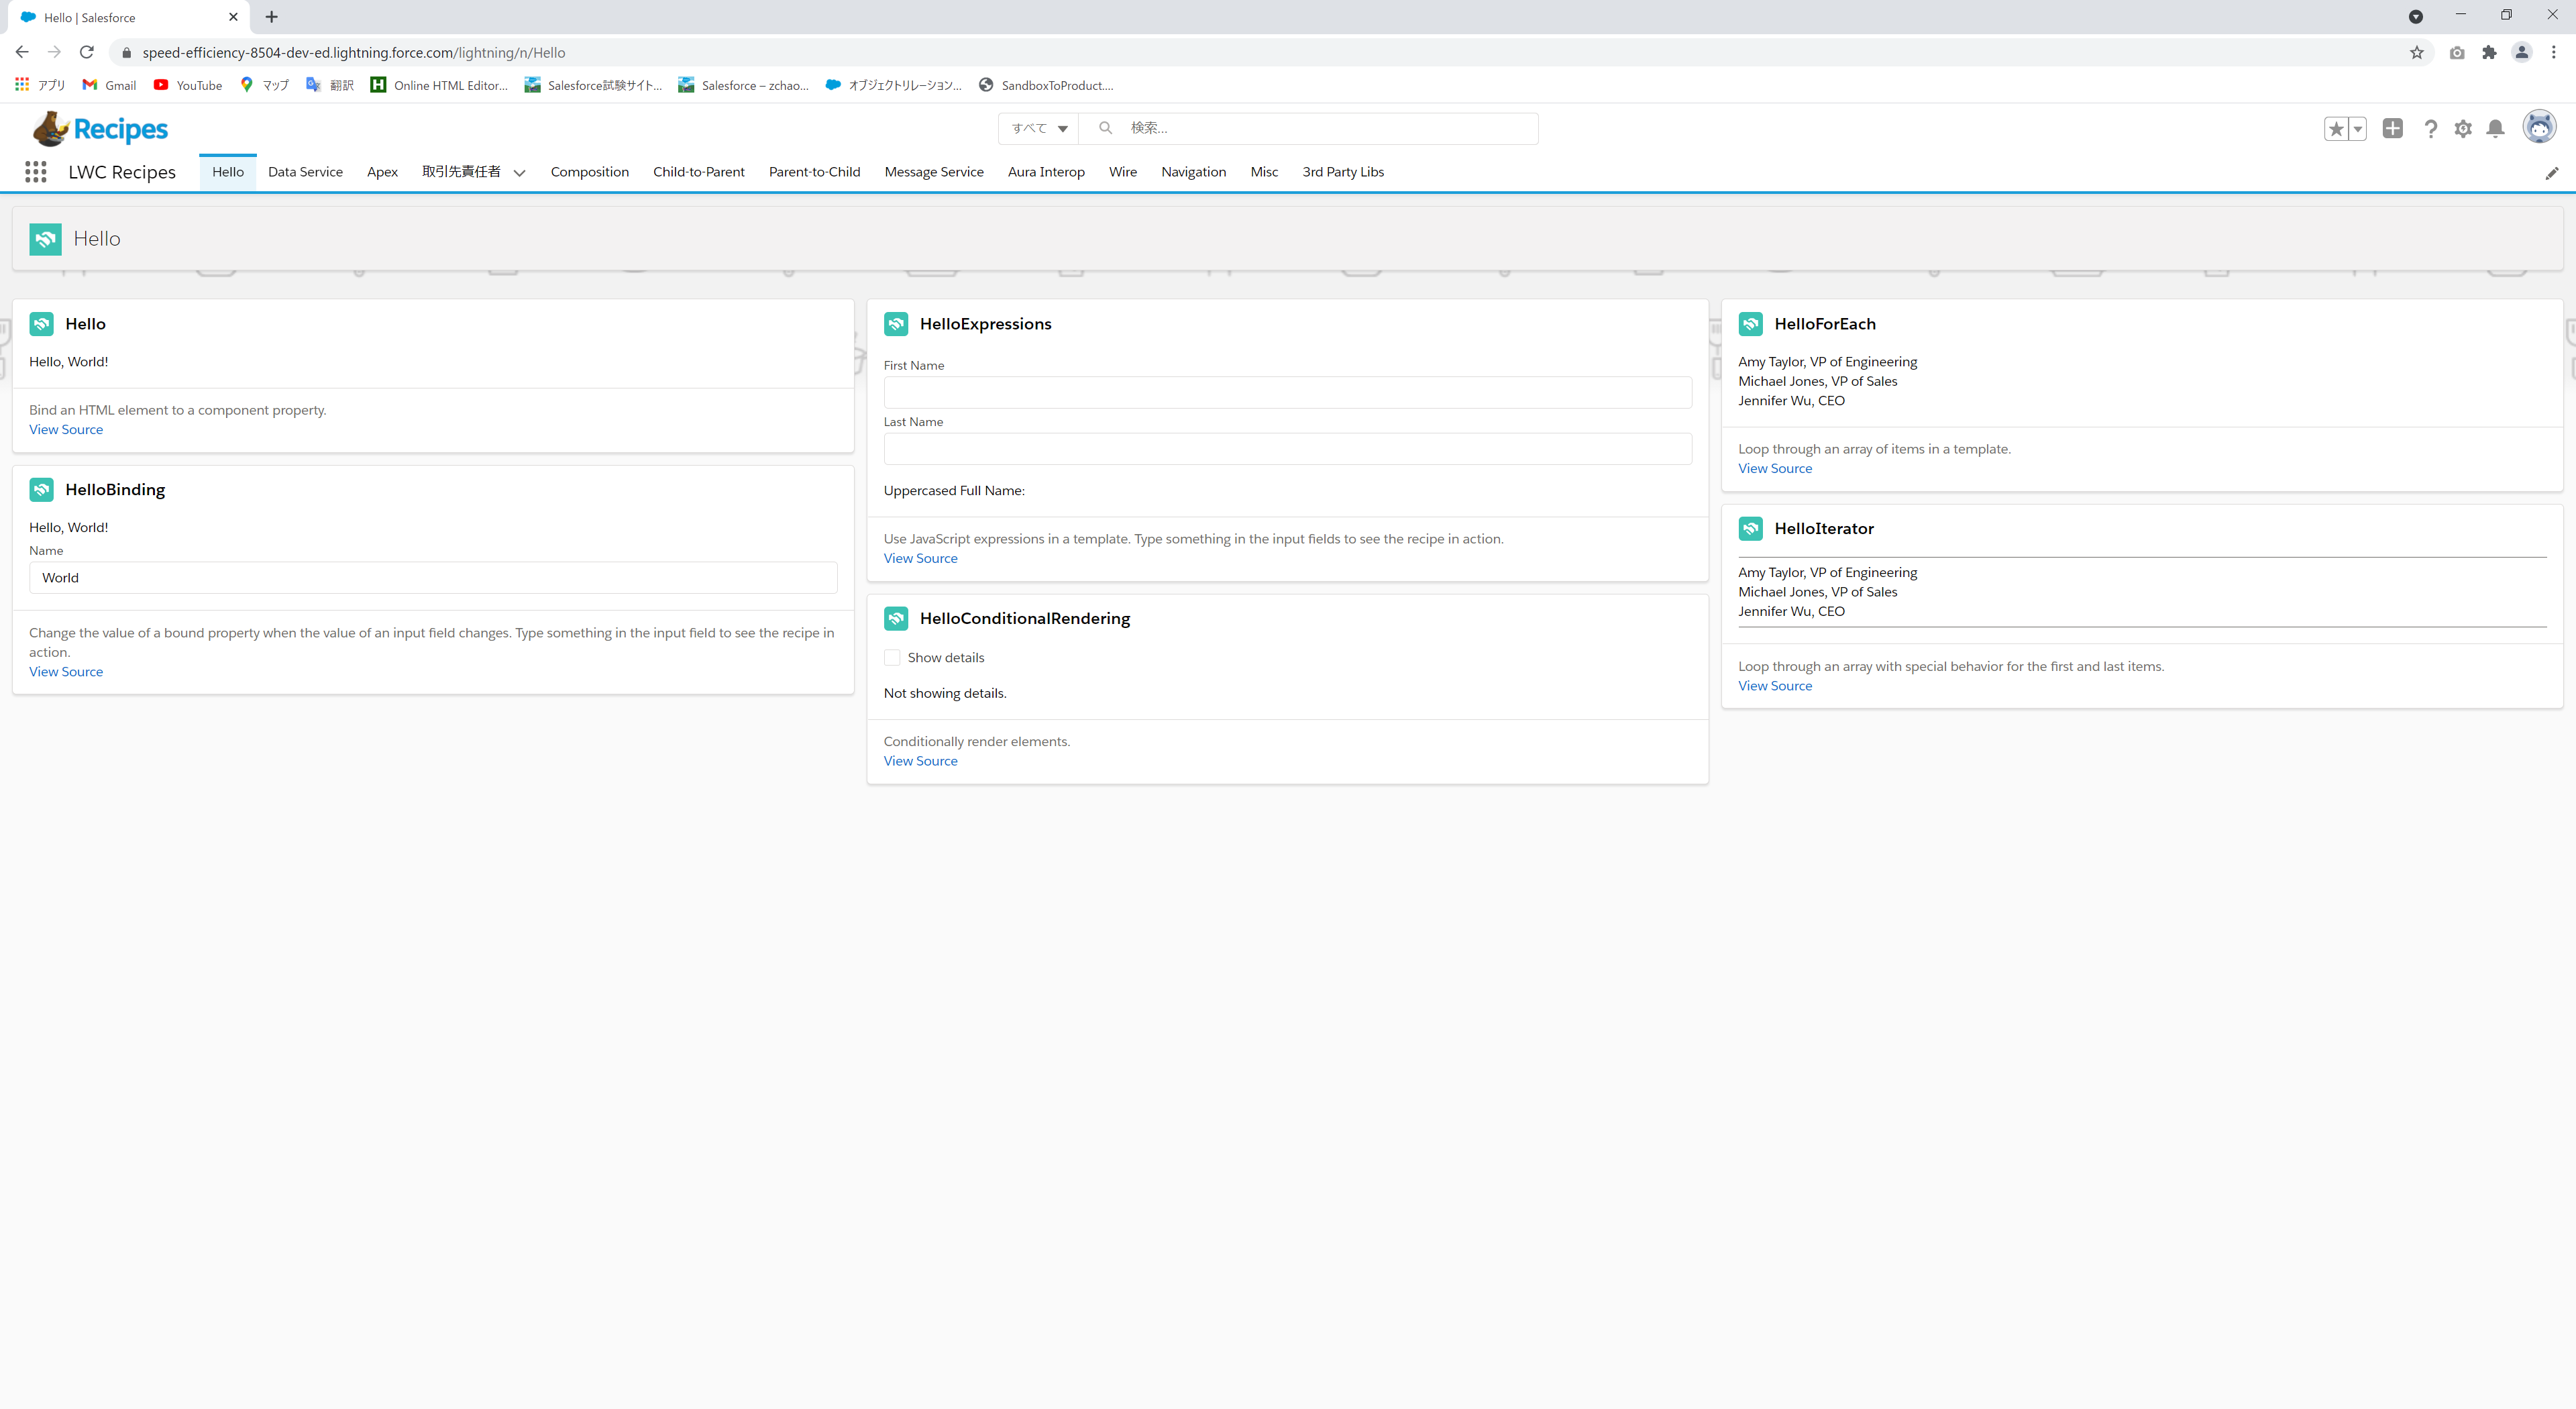The width and height of the screenshot is (2576, 1409).
Task: Open View Source in HelloExpressions card
Action: (920, 558)
